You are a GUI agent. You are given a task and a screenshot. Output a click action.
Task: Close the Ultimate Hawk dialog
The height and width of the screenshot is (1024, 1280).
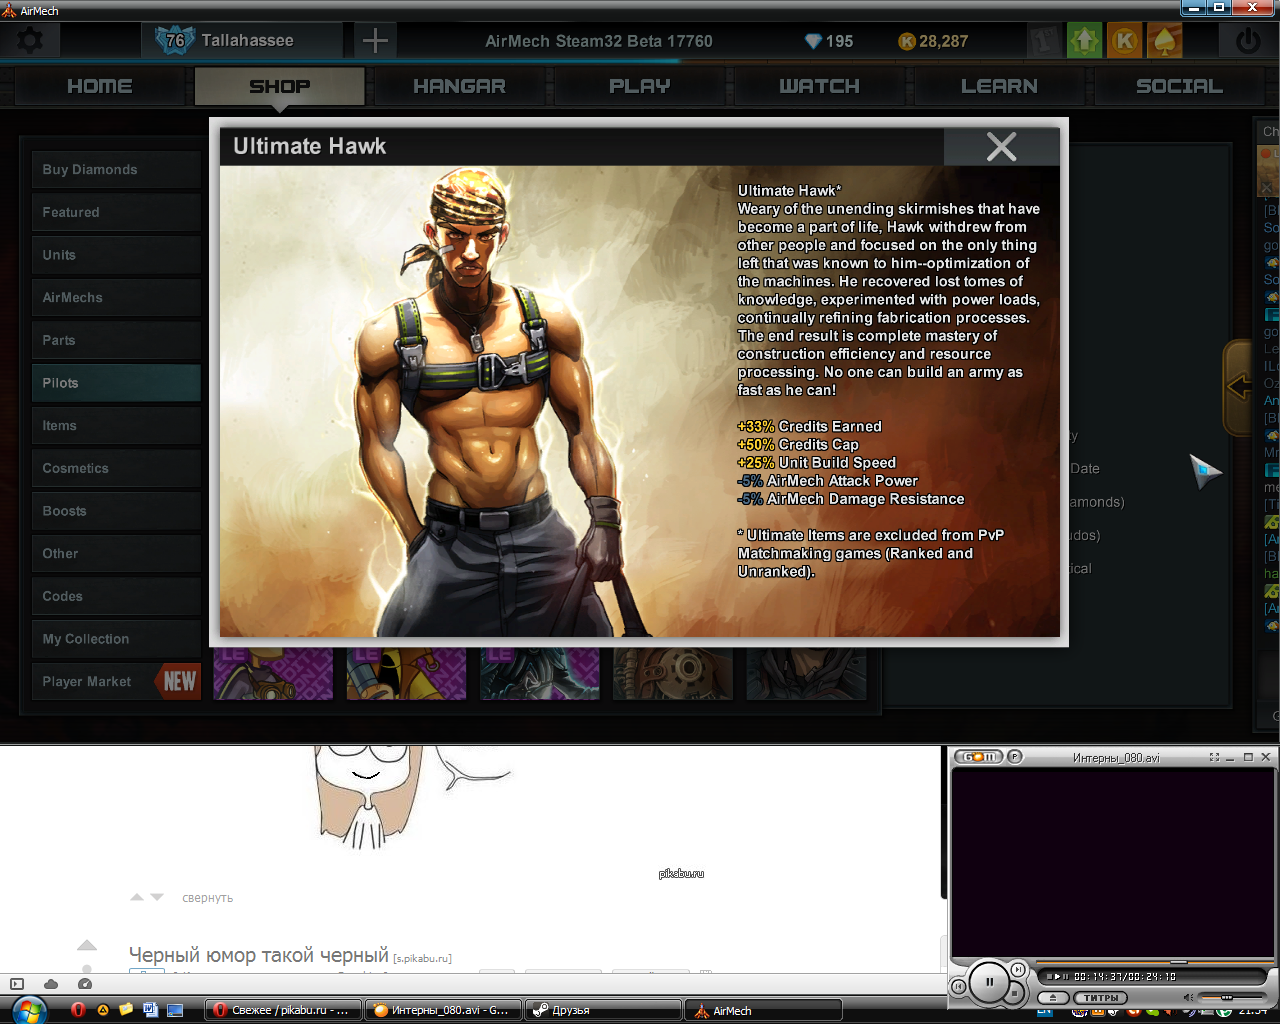coord(1001,147)
